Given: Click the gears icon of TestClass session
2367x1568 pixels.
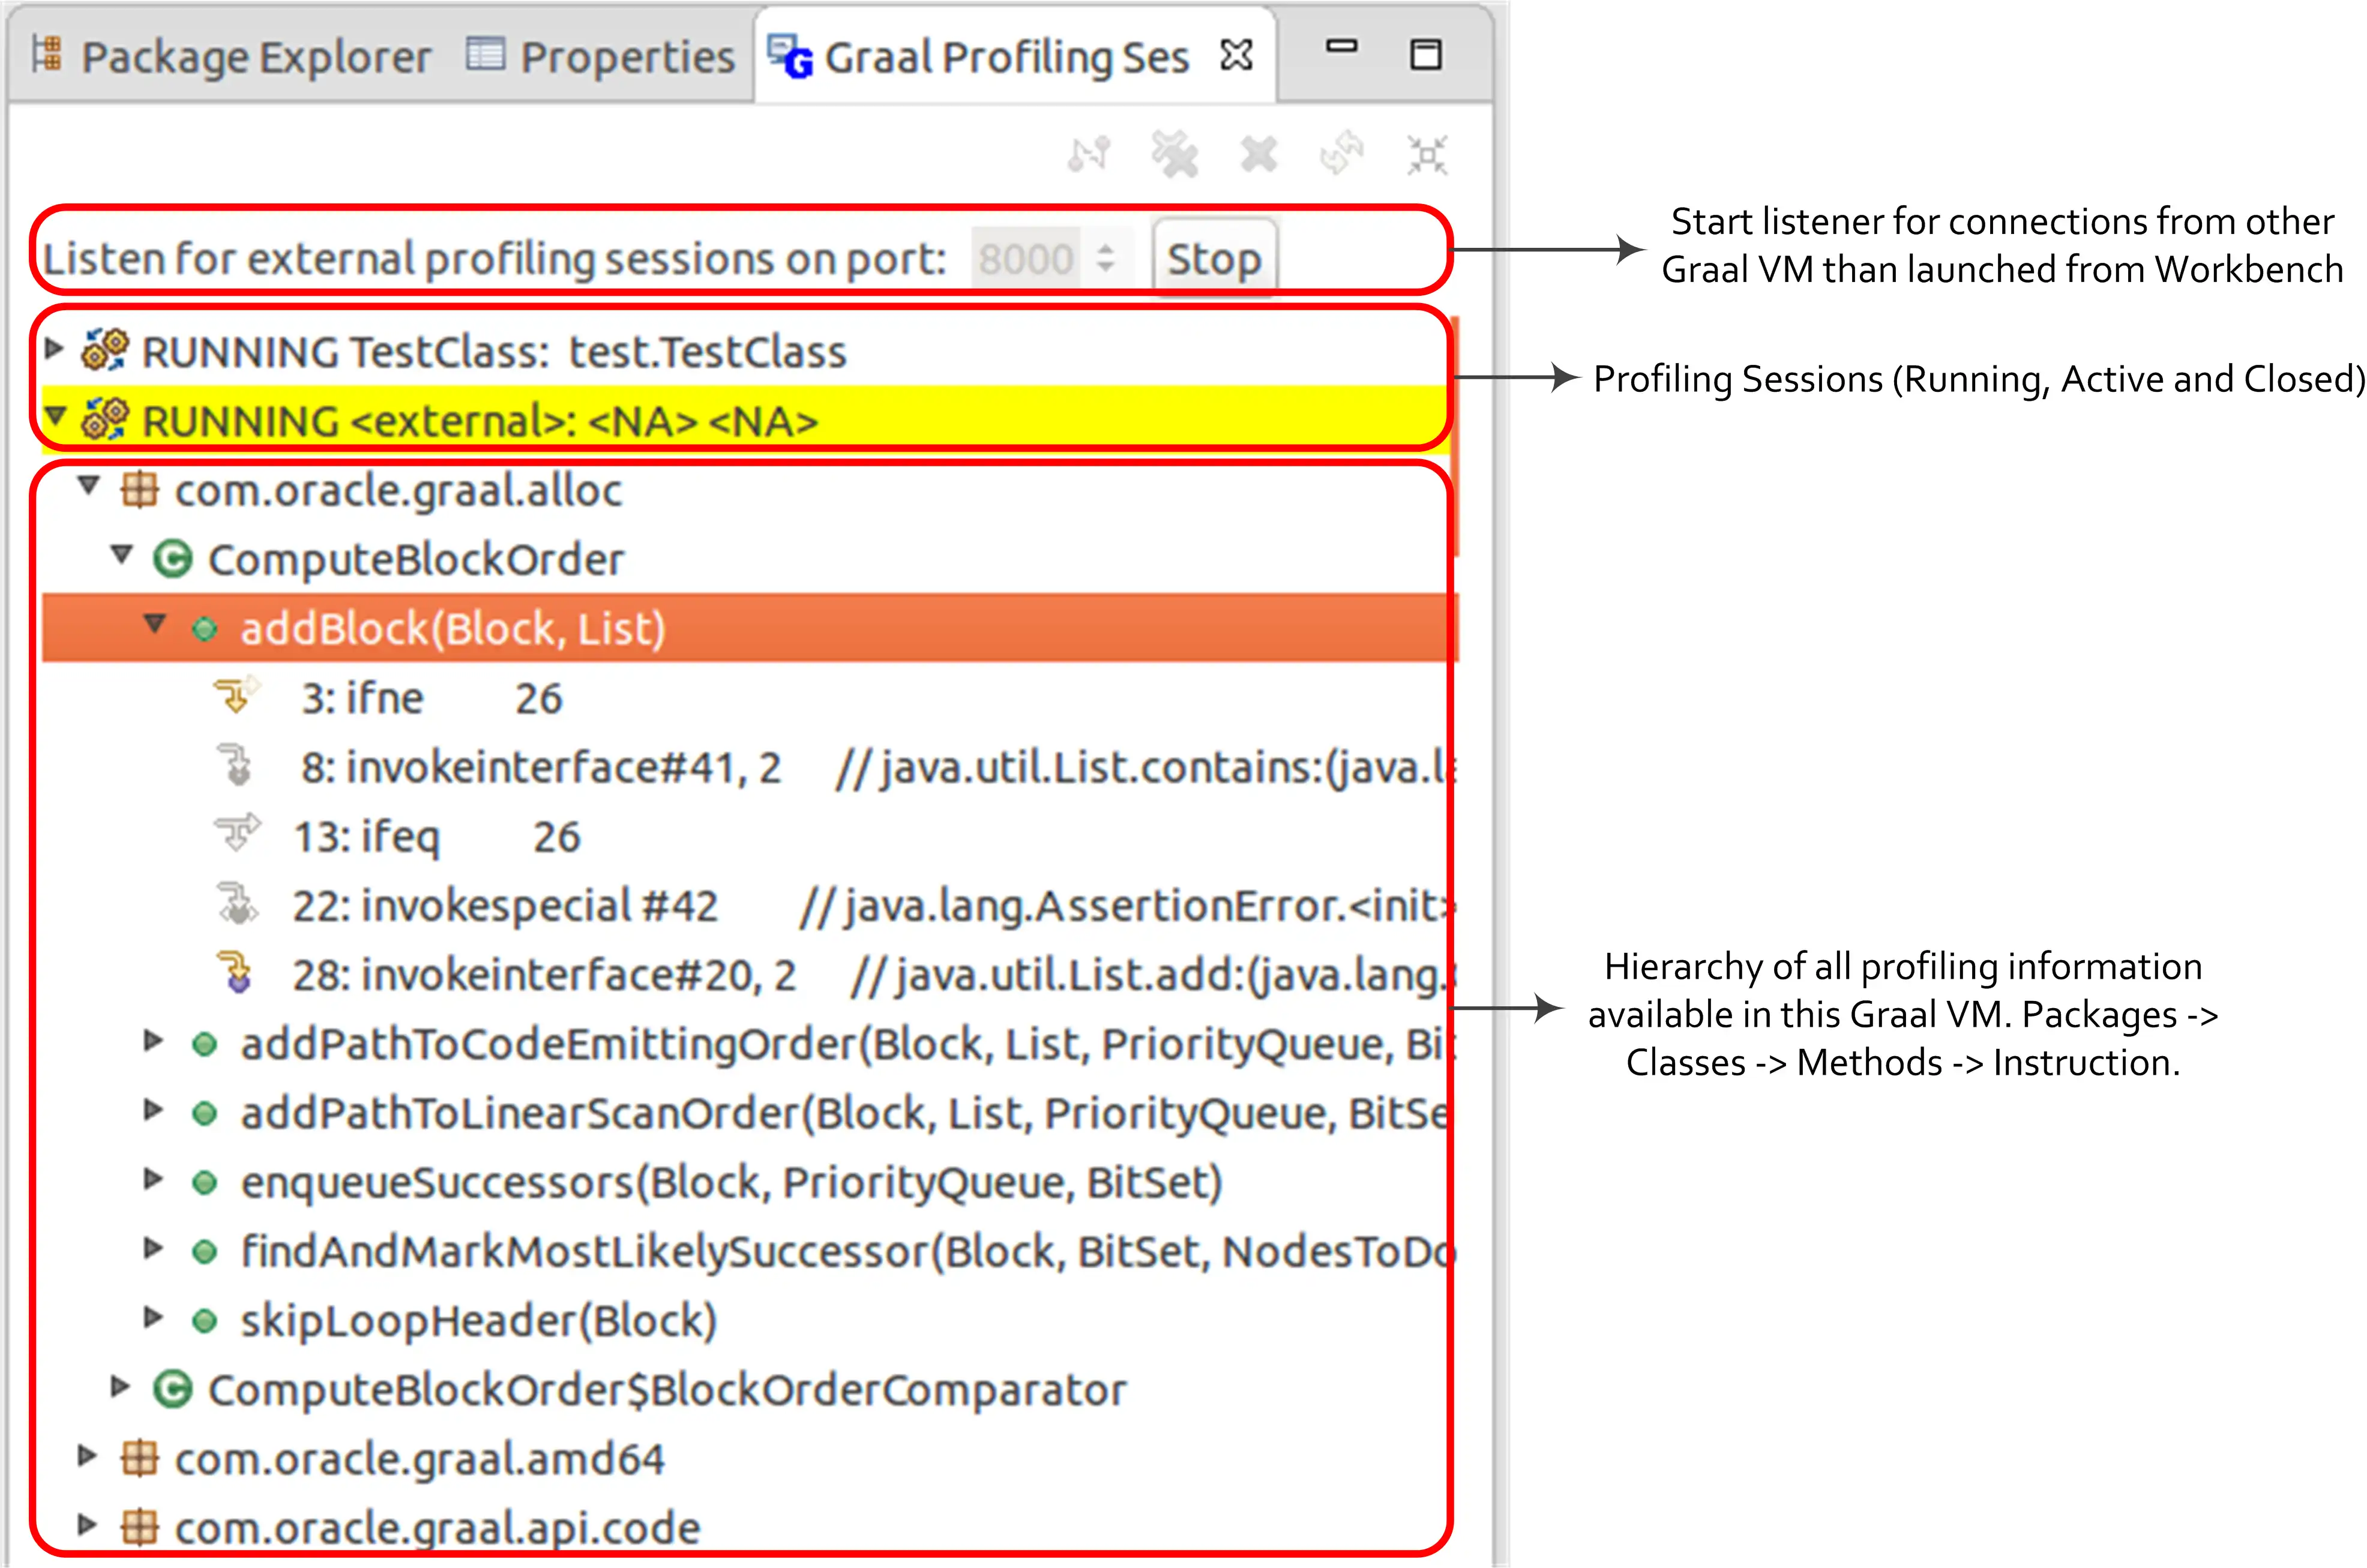Looking at the screenshot, I should pyautogui.click(x=105, y=350).
